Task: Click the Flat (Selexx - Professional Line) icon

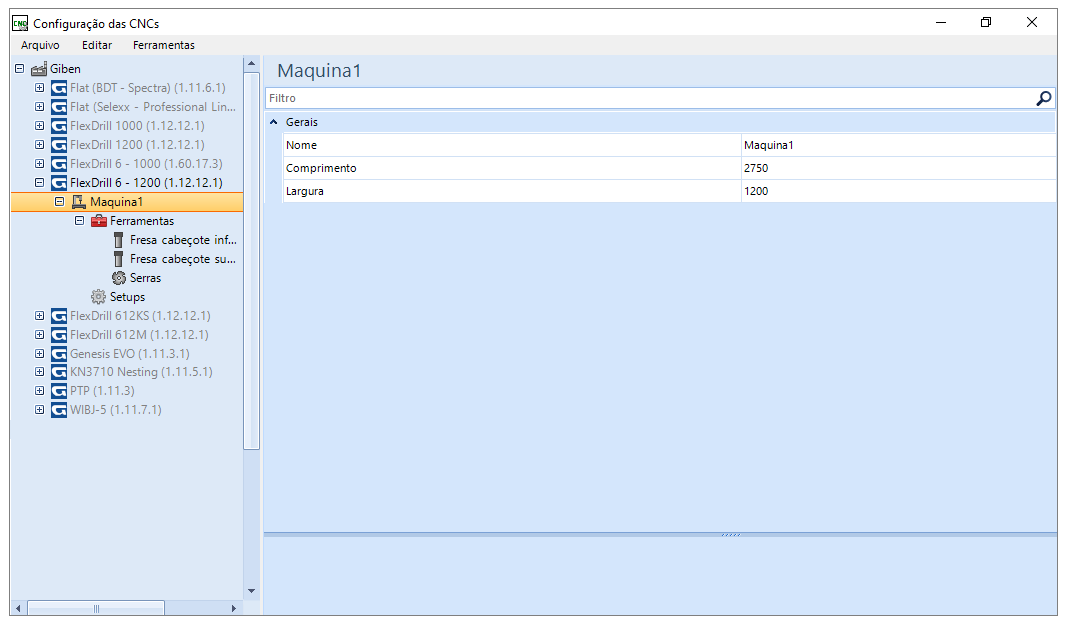Action: point(59,107)
